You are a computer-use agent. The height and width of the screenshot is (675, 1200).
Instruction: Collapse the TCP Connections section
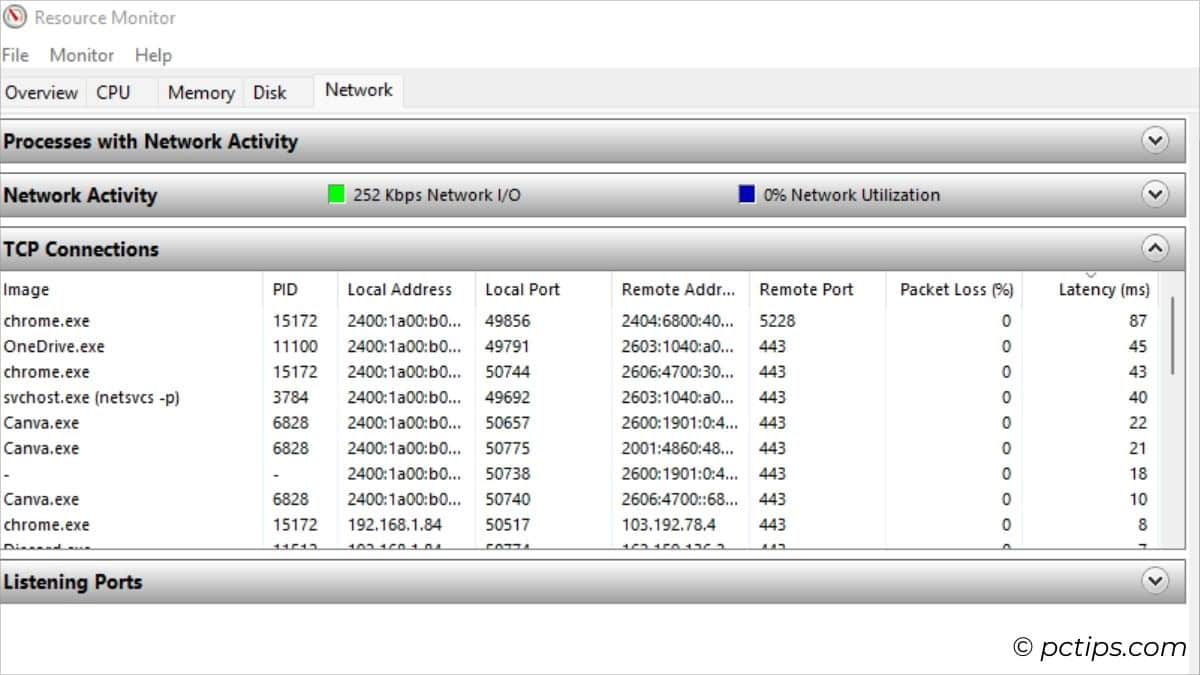click(x=1156, y=247)
